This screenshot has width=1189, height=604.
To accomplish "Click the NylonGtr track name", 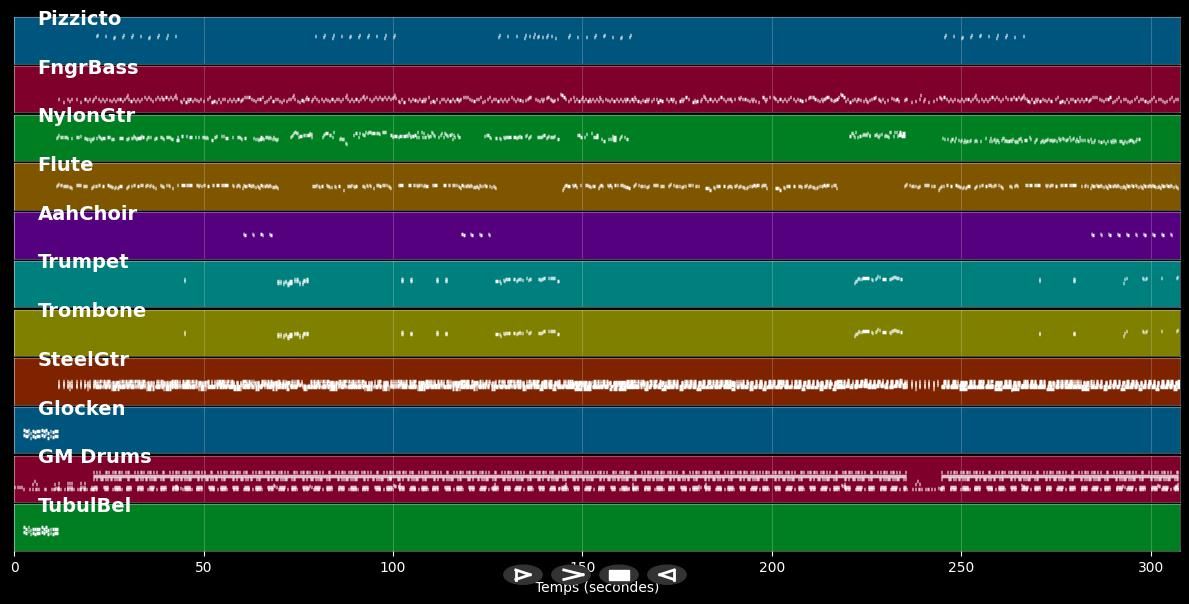I will (86, 116).
